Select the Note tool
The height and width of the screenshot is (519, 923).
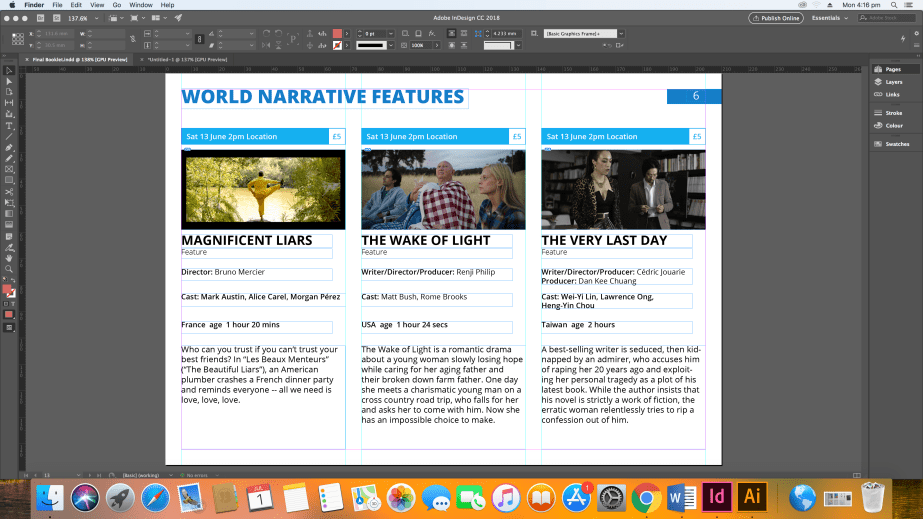click(x=9, y=237)
